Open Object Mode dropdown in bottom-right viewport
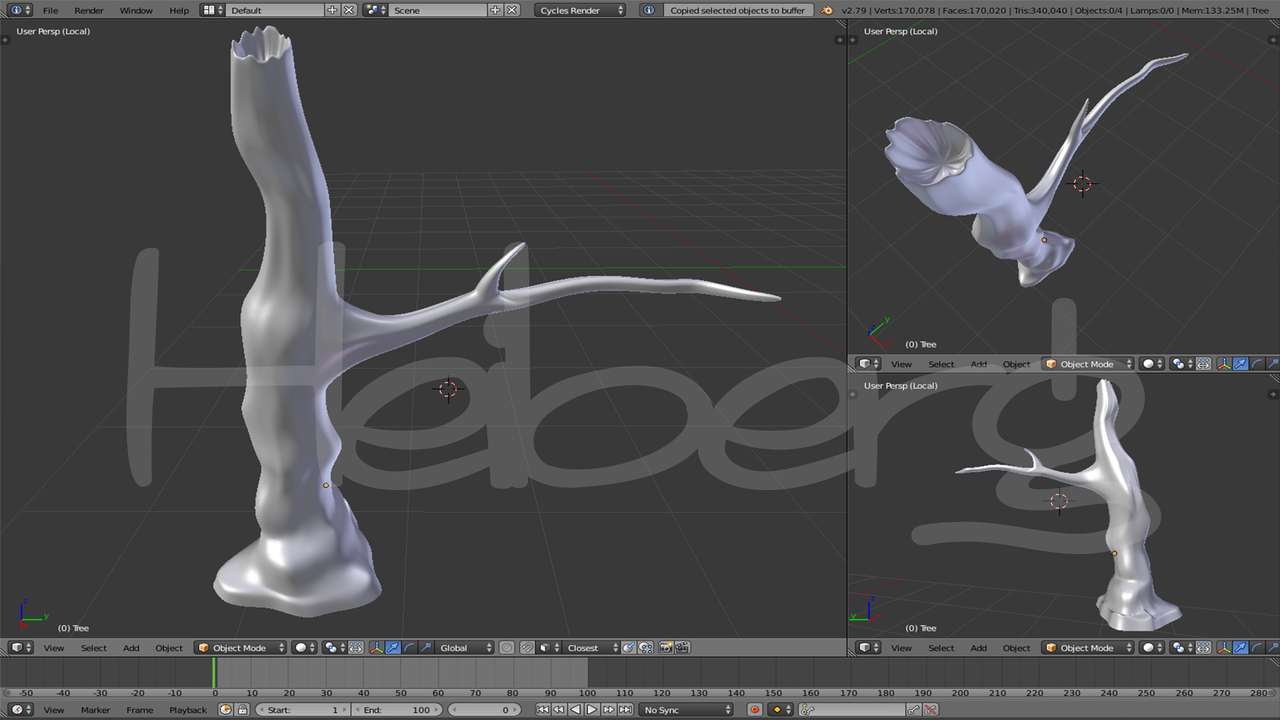The height and width of the screenshot is (720, 1280). pyautogui.click(x=1088, y=648)
